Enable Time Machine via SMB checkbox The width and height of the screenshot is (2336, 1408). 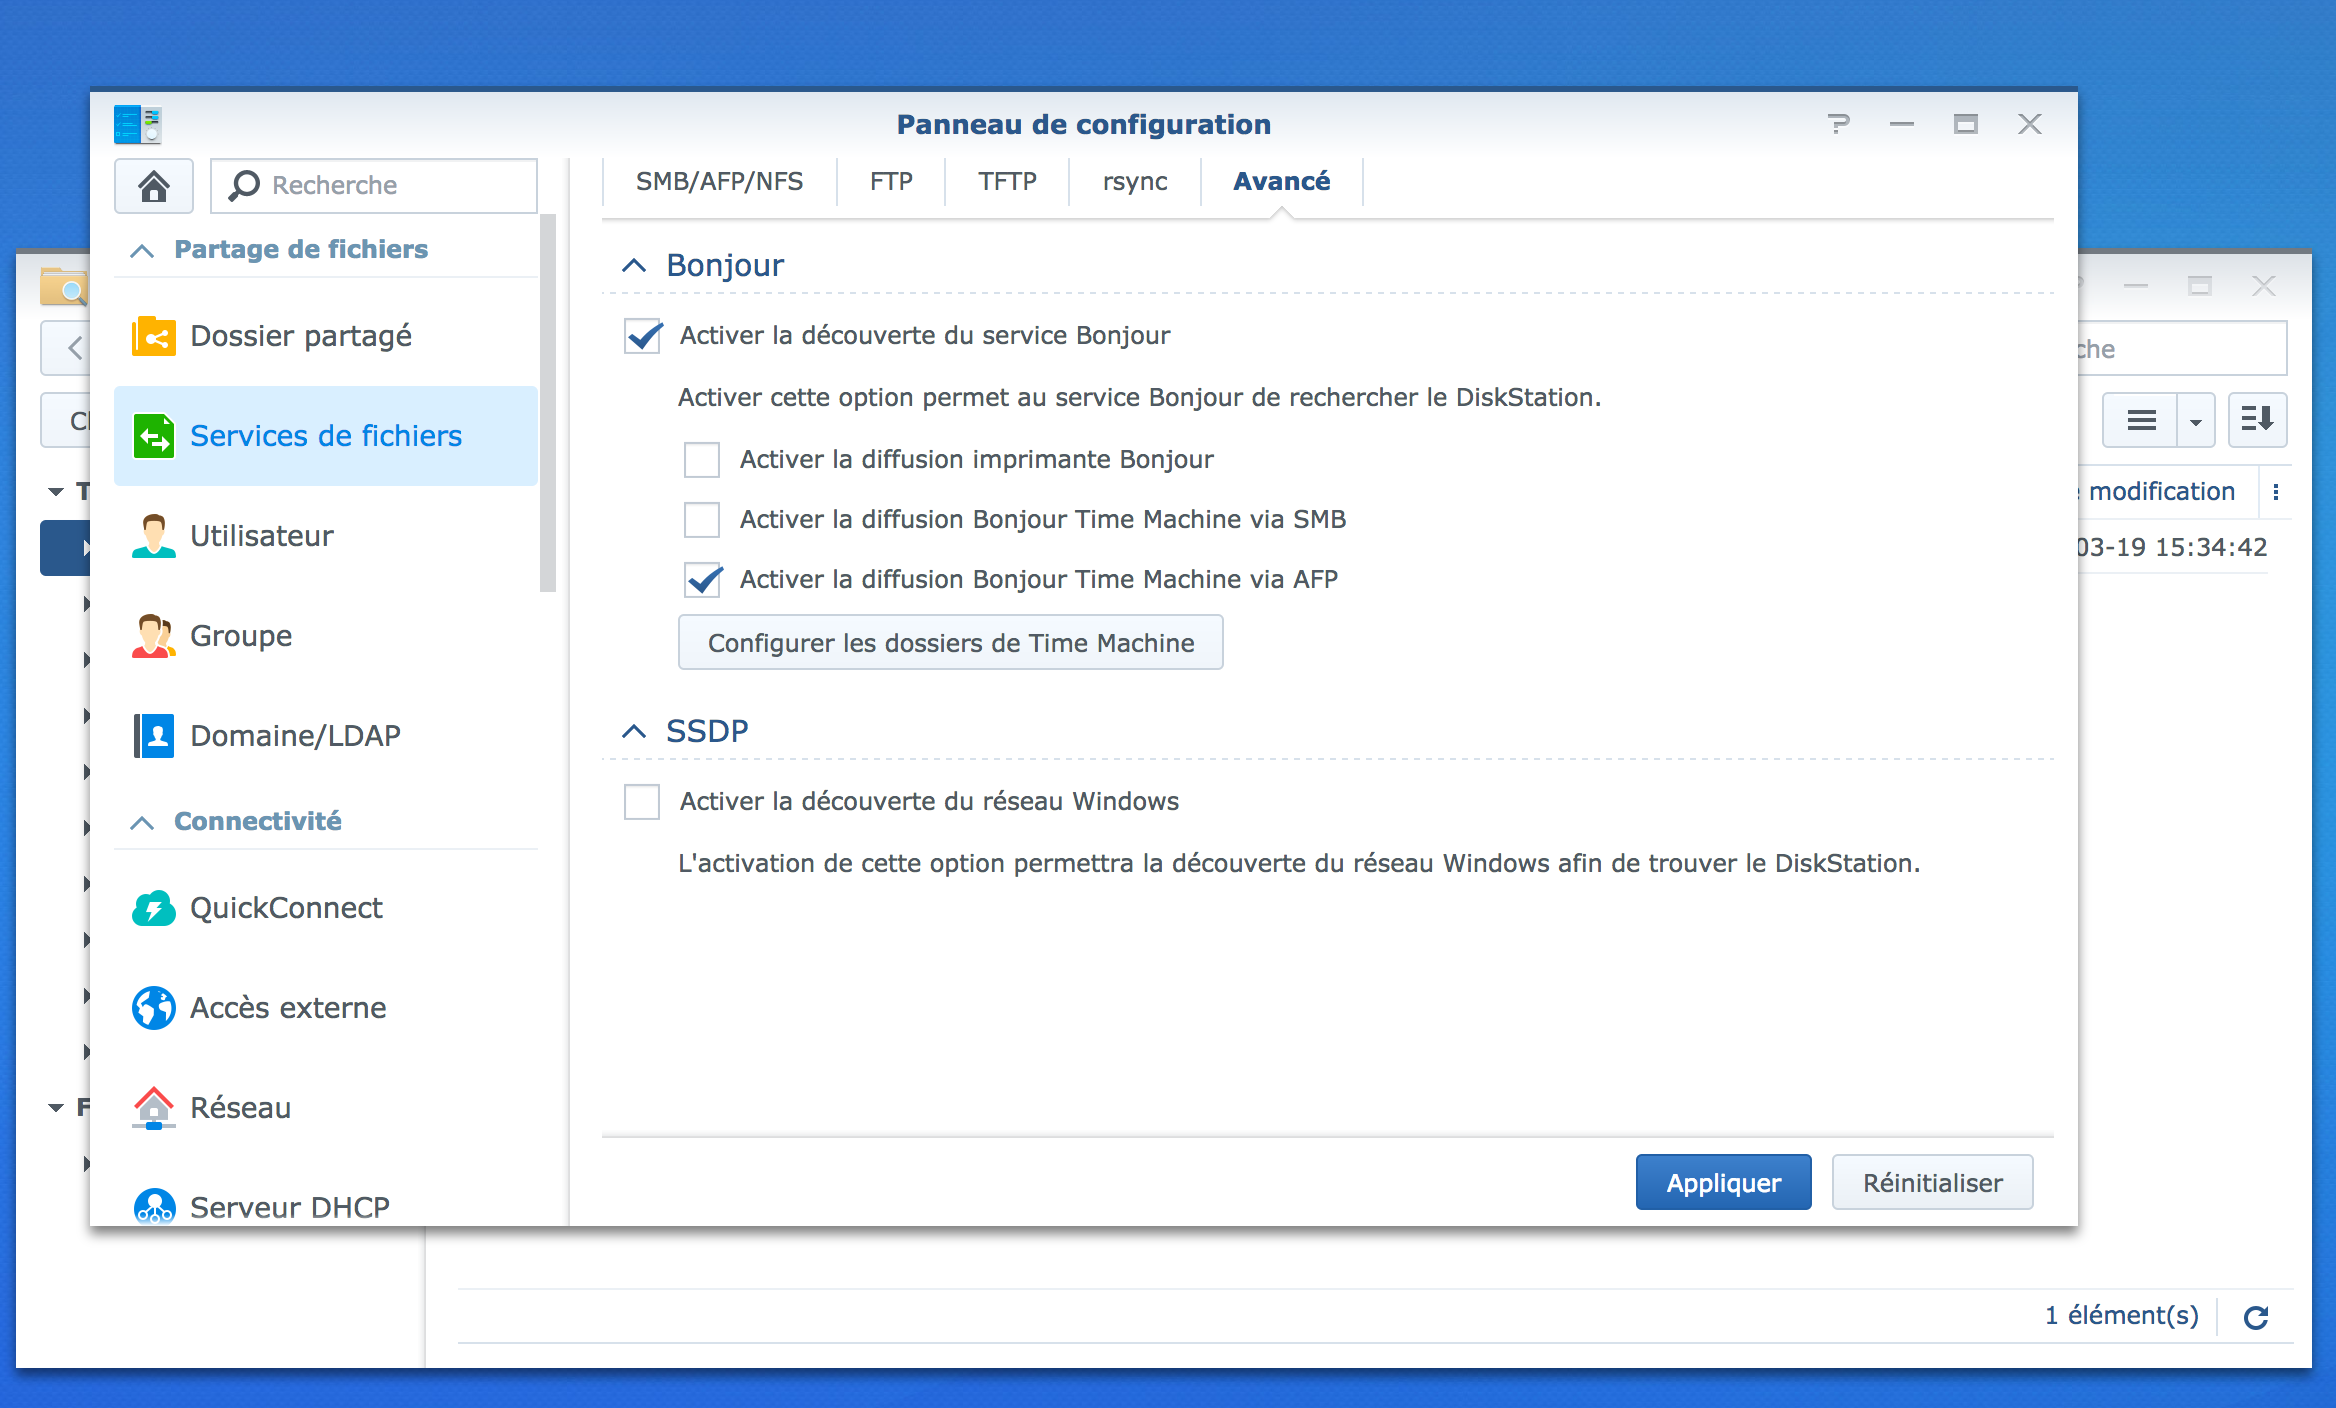tap(702, 520)
